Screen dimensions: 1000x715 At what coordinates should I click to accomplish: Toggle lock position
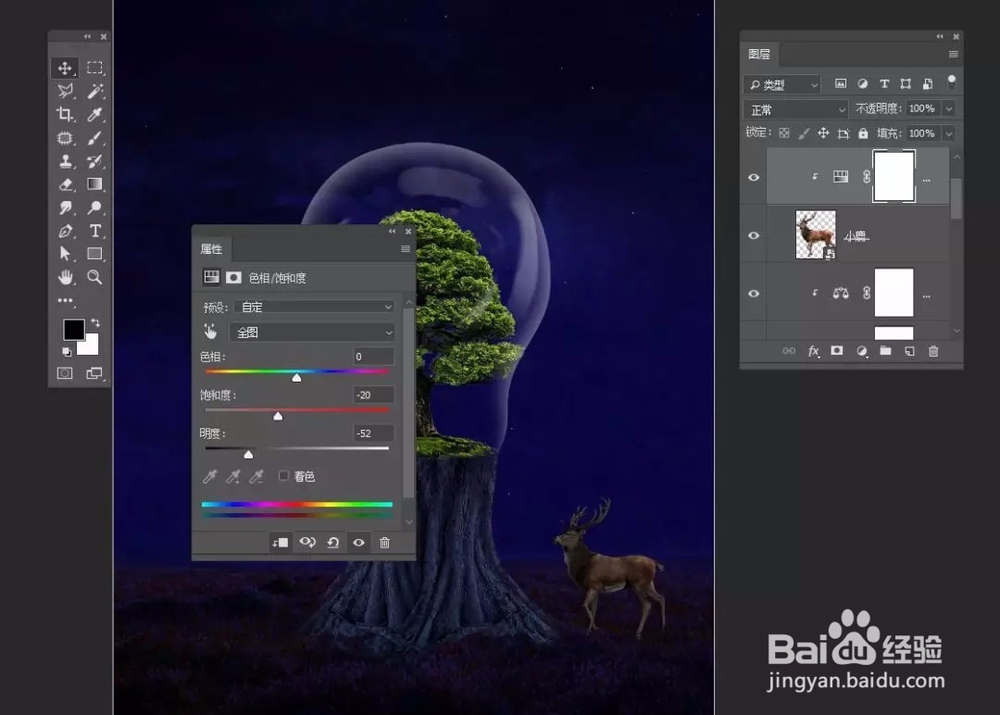pos(823,133)
